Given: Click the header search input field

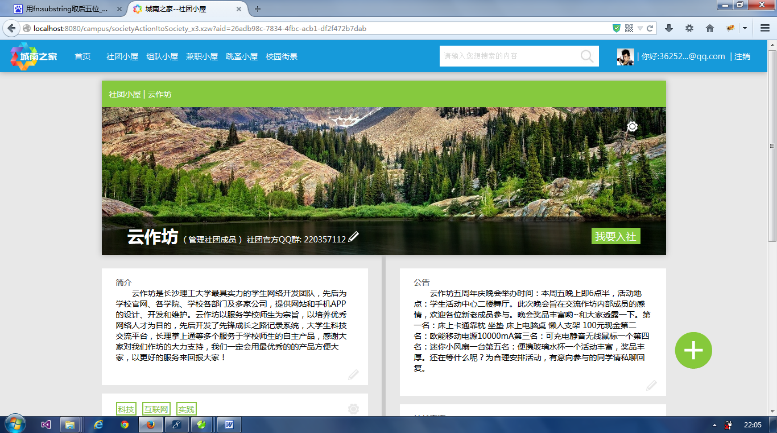Looking at the screenshot, I should coord(508,57).
